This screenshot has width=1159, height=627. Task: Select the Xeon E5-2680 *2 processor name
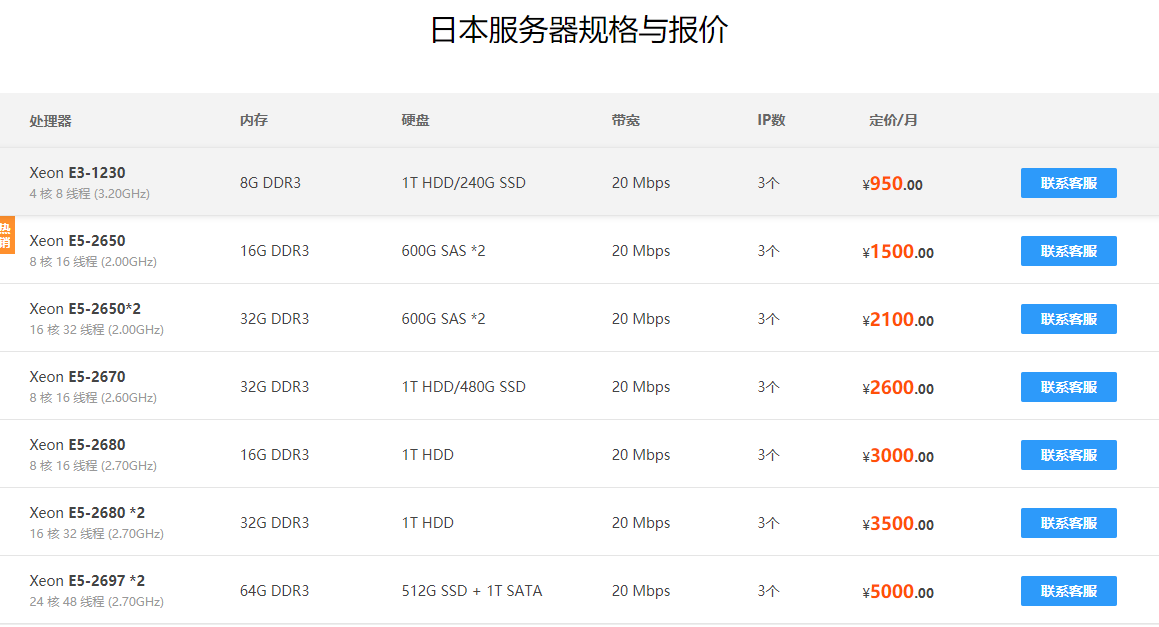point(87,512)
